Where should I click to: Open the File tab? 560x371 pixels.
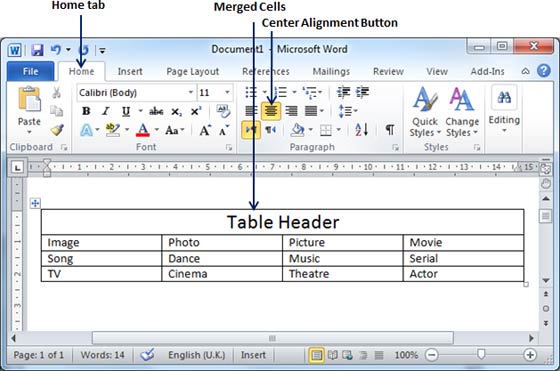(31, 71)
